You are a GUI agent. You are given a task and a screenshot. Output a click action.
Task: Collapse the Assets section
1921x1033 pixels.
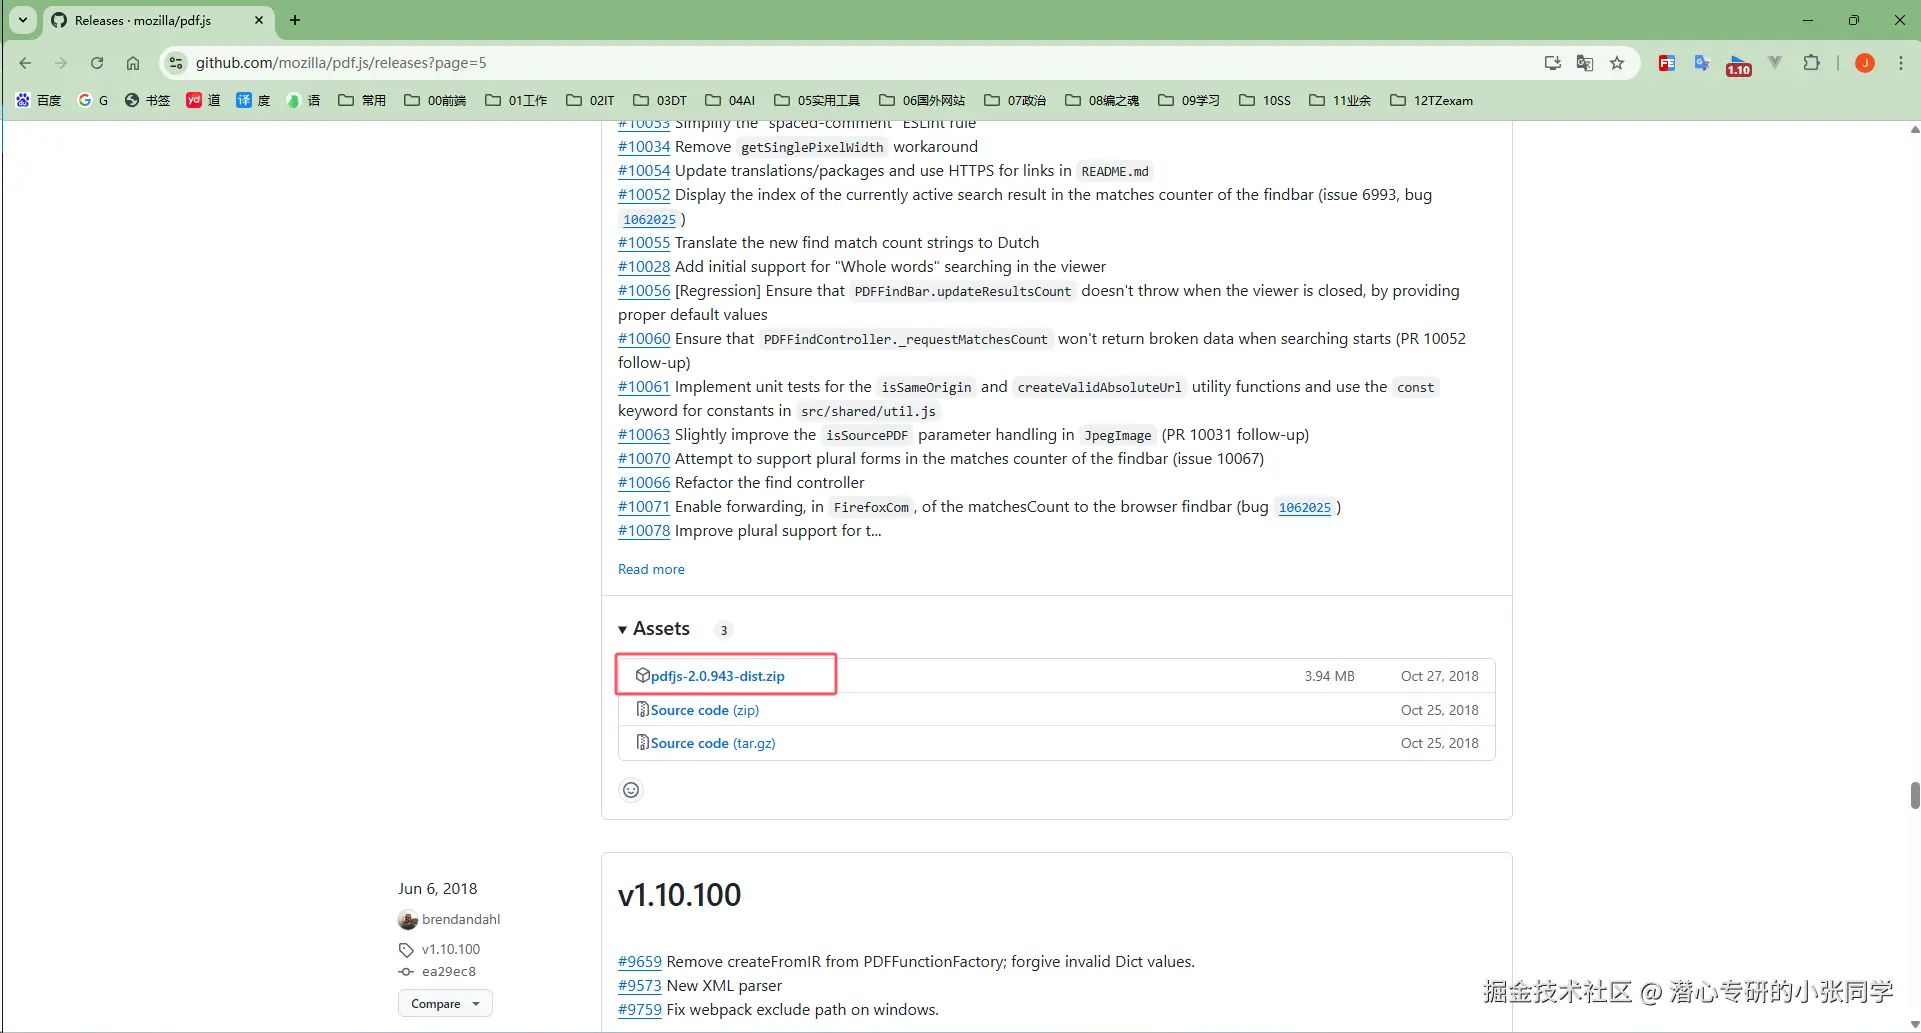[654, 629]
